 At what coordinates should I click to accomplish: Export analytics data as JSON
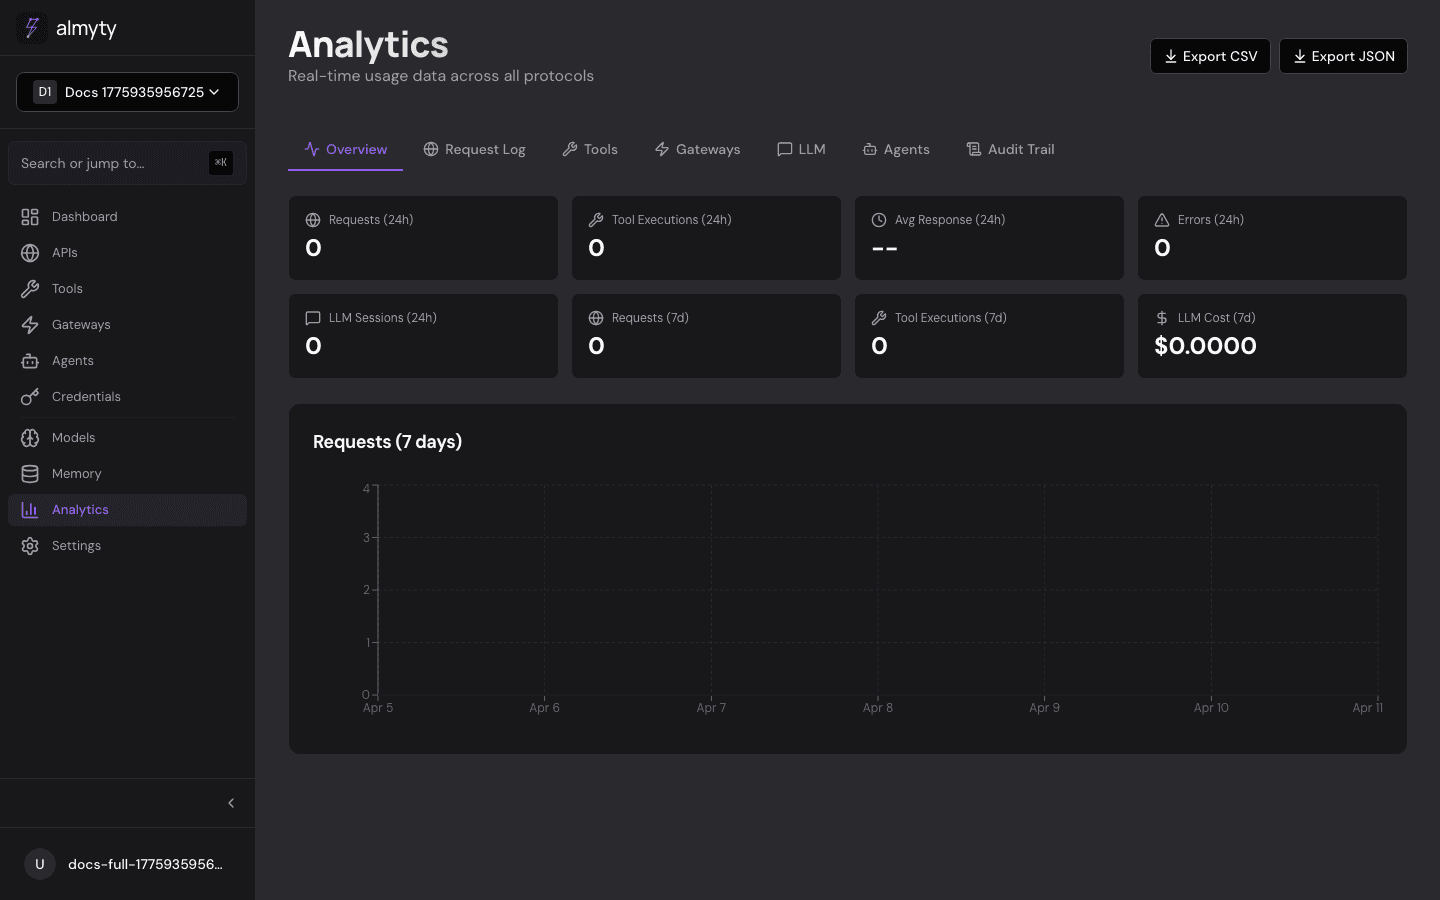point(1343,56)
